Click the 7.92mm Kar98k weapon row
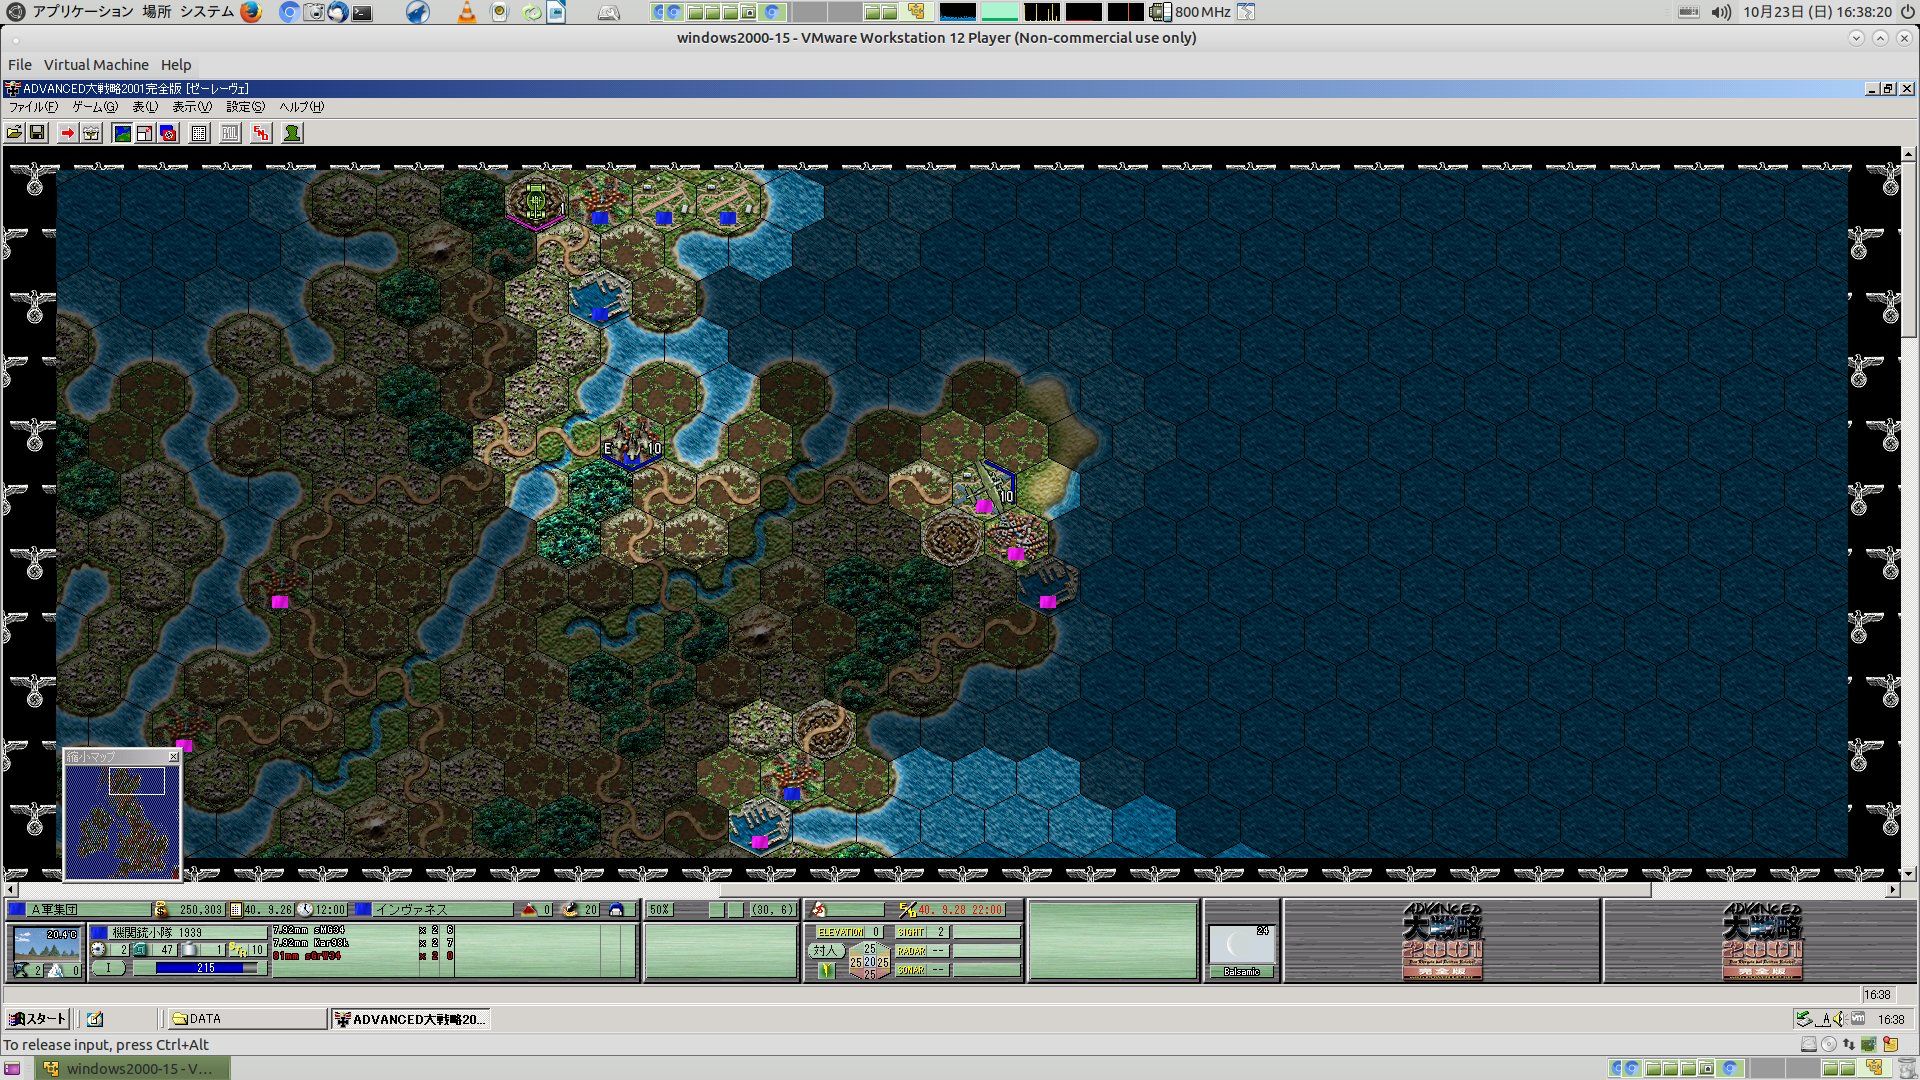 (x=363, y=943)
